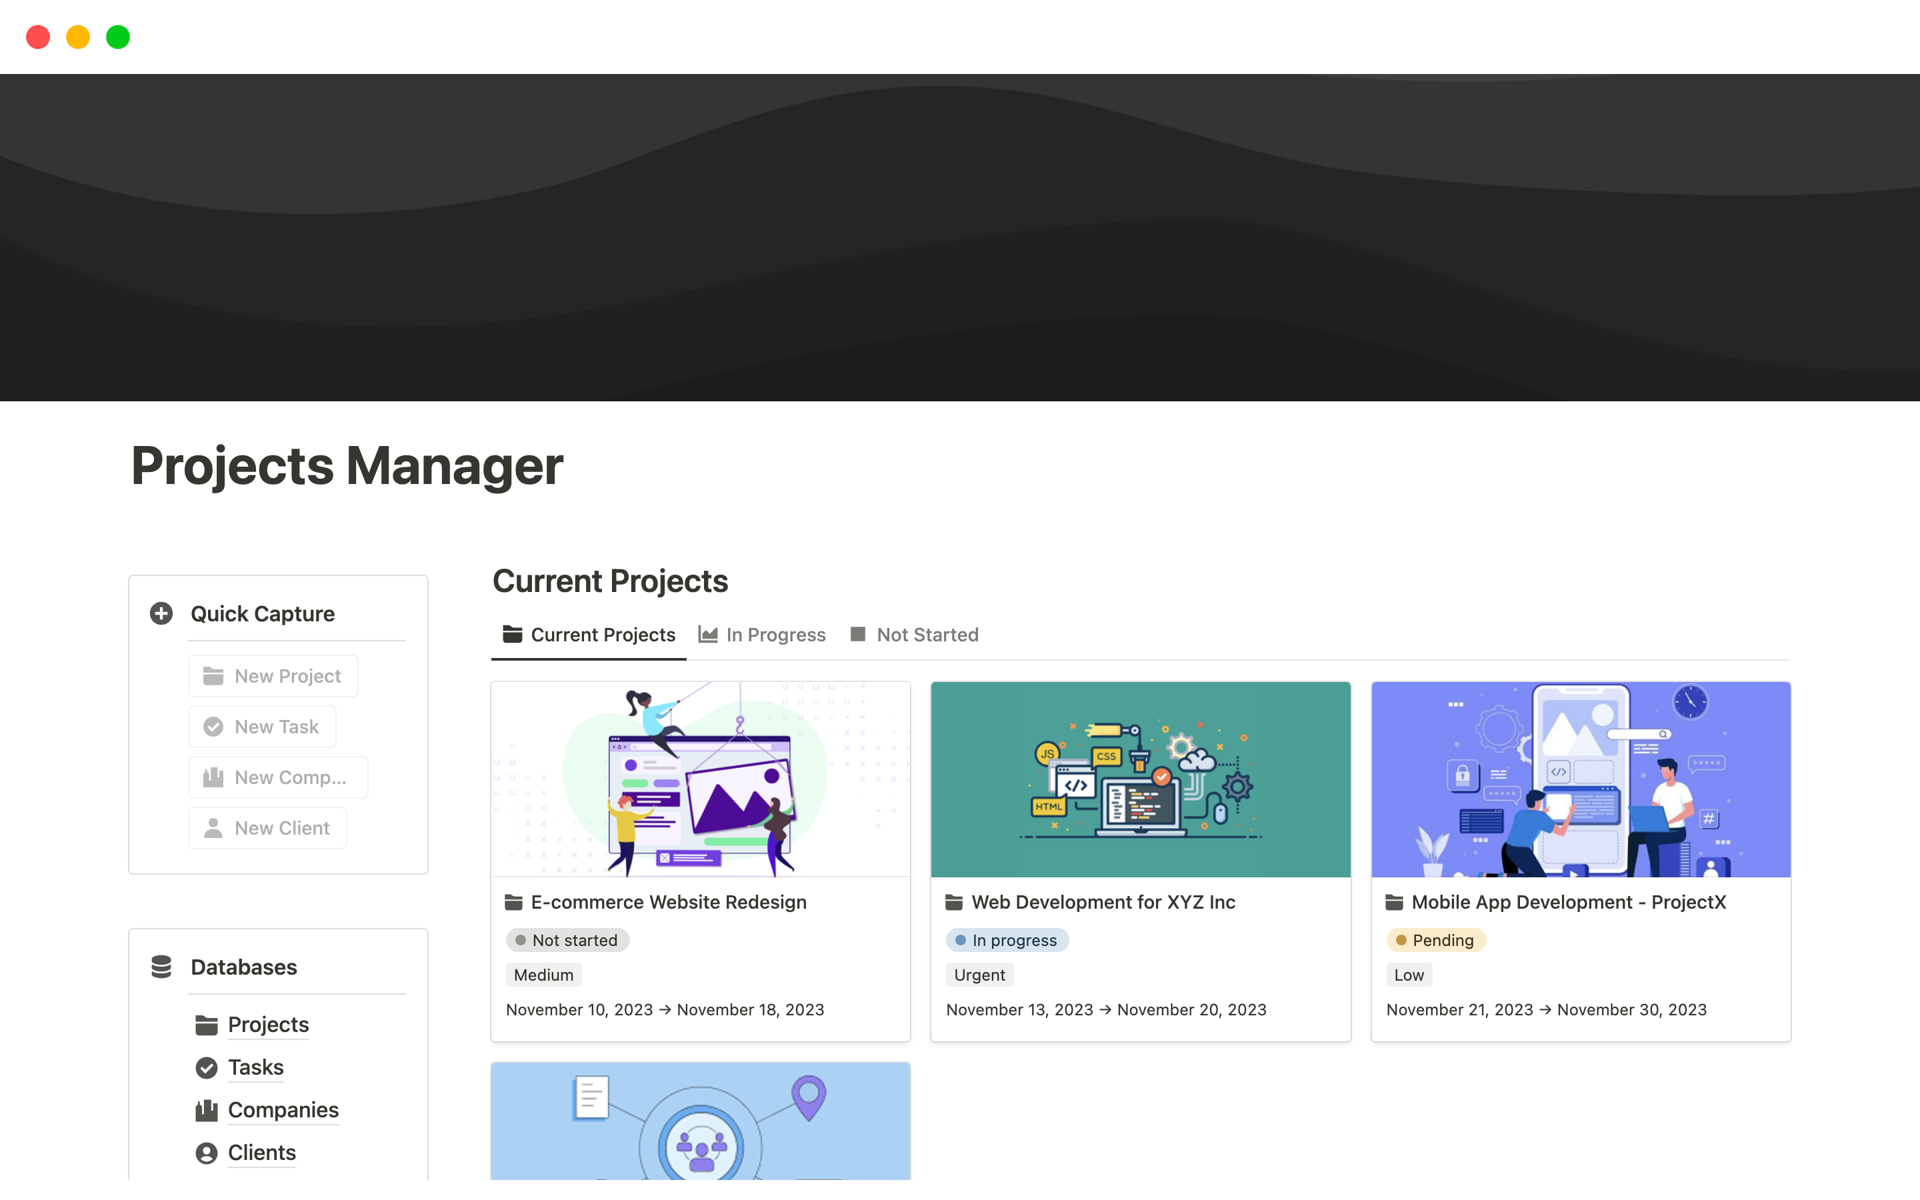Open the Companies database link
The height and width of the screenshot is (1200, 1920).
pyautogui.click(x=283, y=1110)
